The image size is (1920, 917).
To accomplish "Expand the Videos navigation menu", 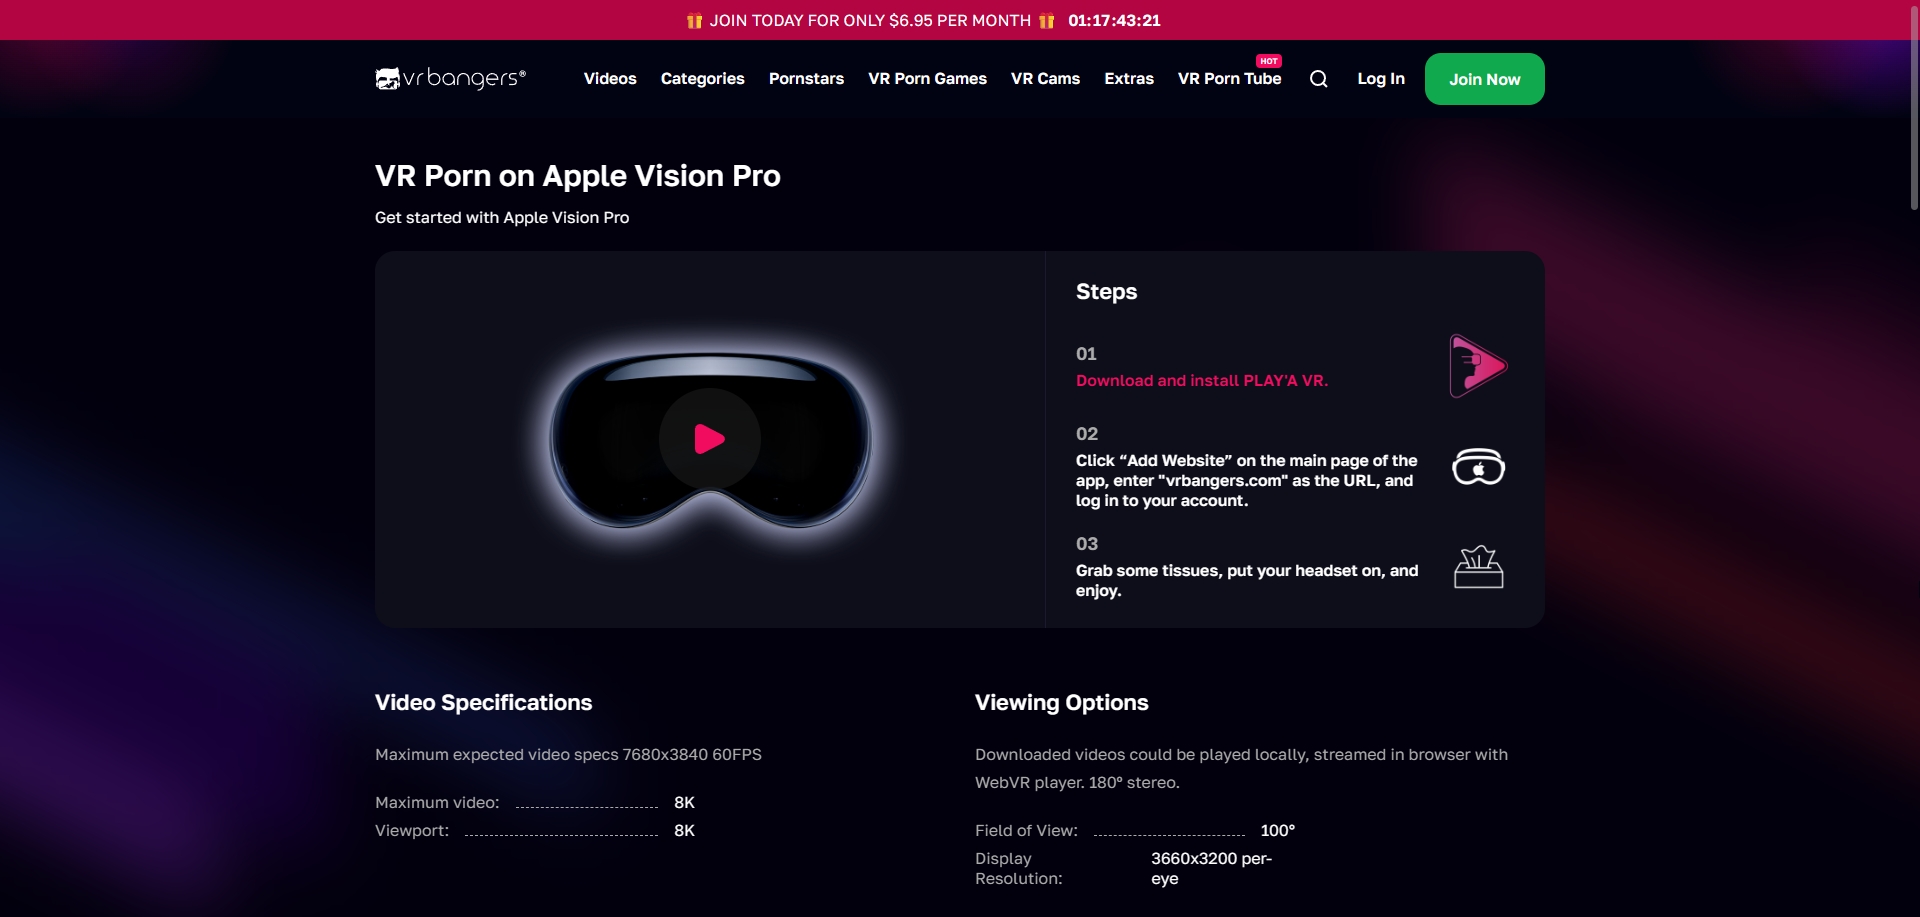I will (x=609, y=78).
